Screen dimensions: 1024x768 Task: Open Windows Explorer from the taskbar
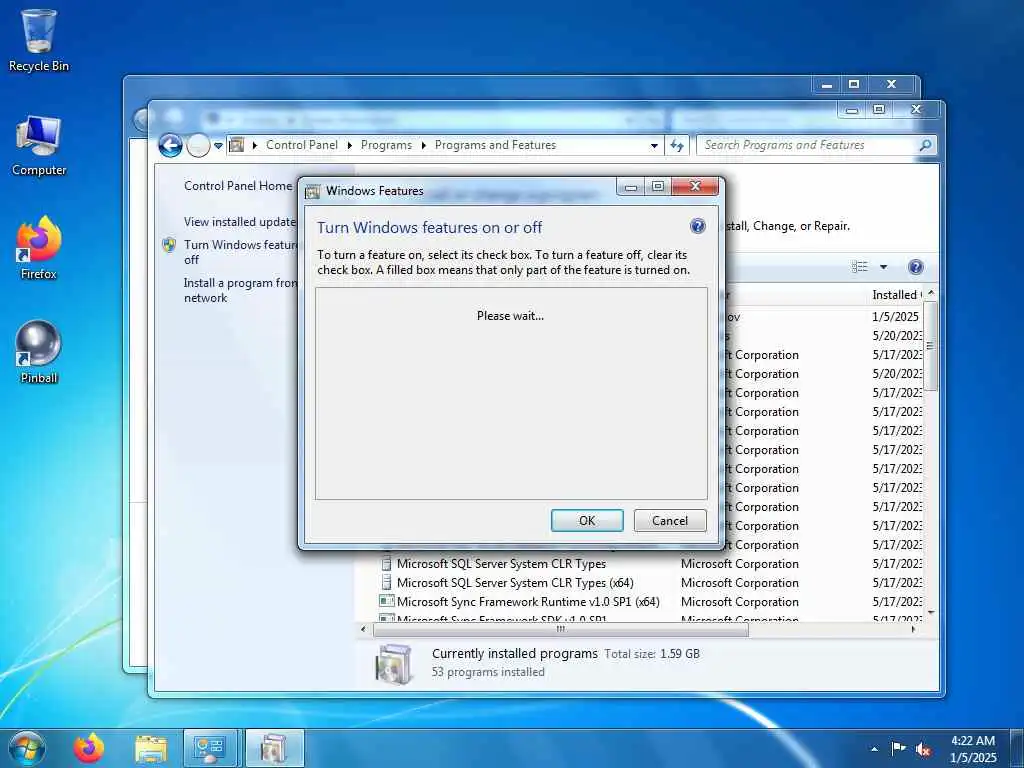(151, 748)
